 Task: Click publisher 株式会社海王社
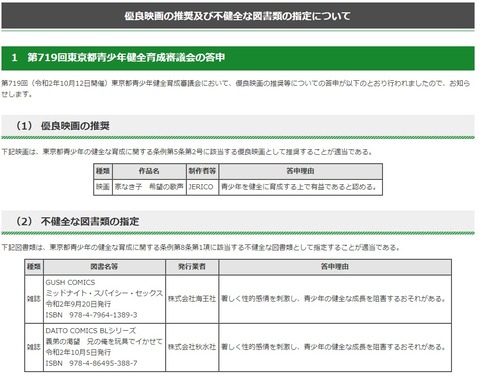pos(192,299)
